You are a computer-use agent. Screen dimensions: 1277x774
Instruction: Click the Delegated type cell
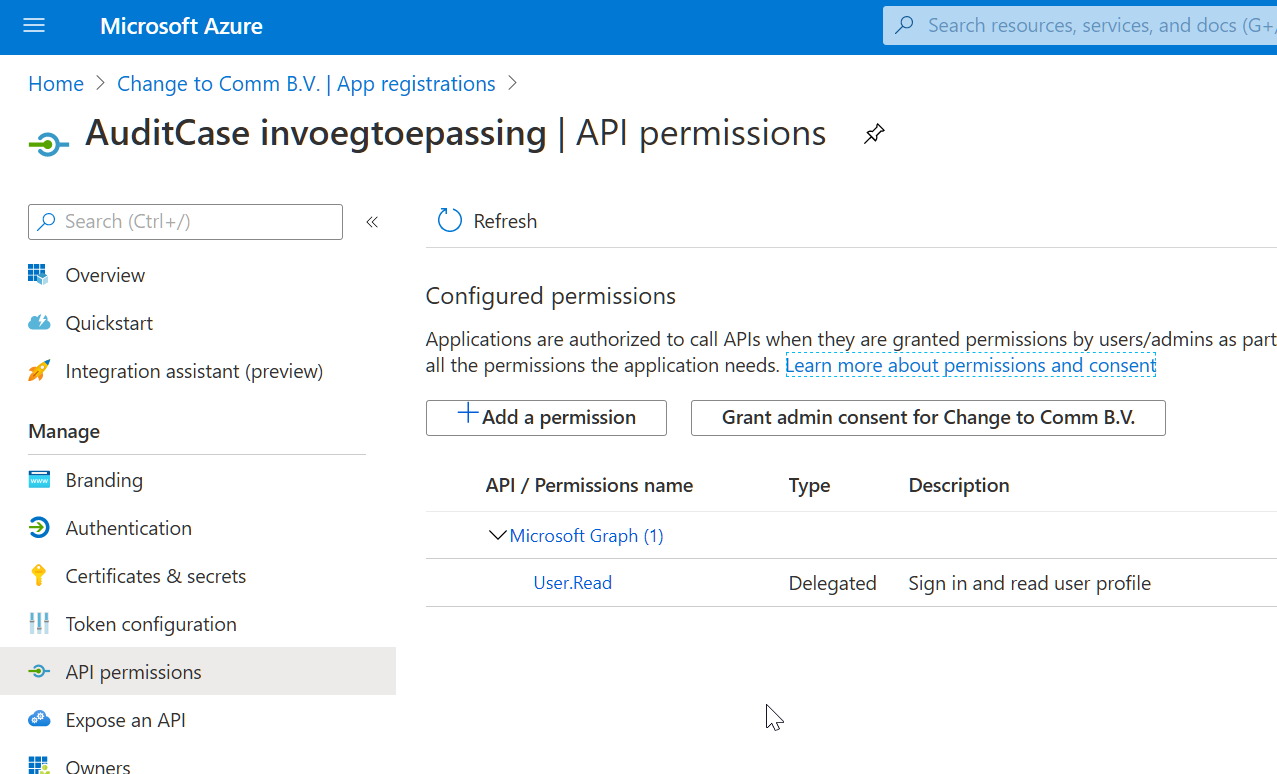(x=832, y=583)
